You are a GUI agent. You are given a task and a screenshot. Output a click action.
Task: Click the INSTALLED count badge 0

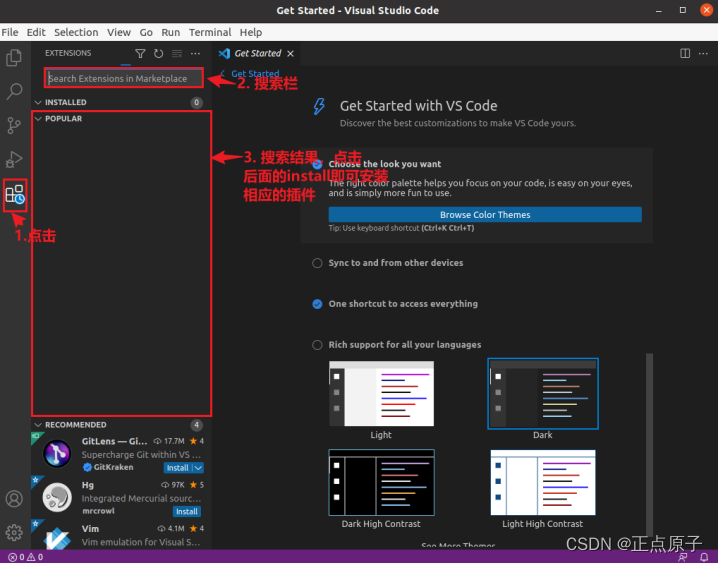click(x=196, y=103)
